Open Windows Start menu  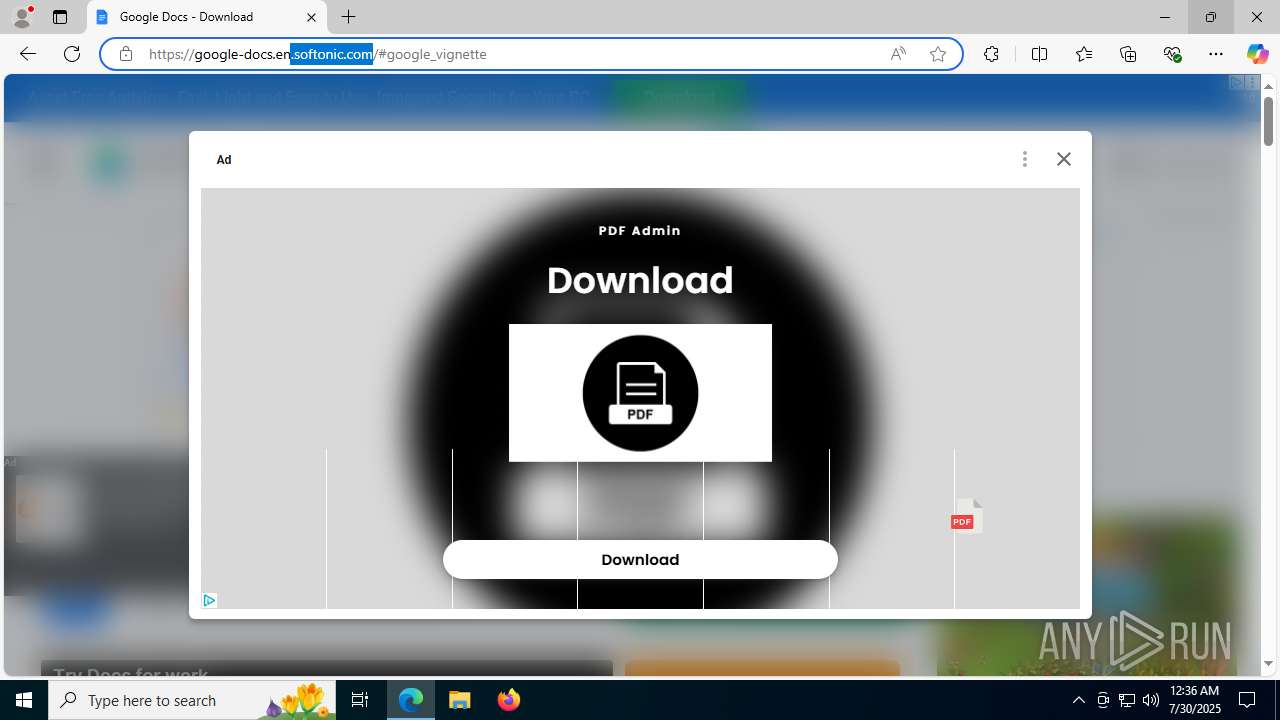(24, 700)
